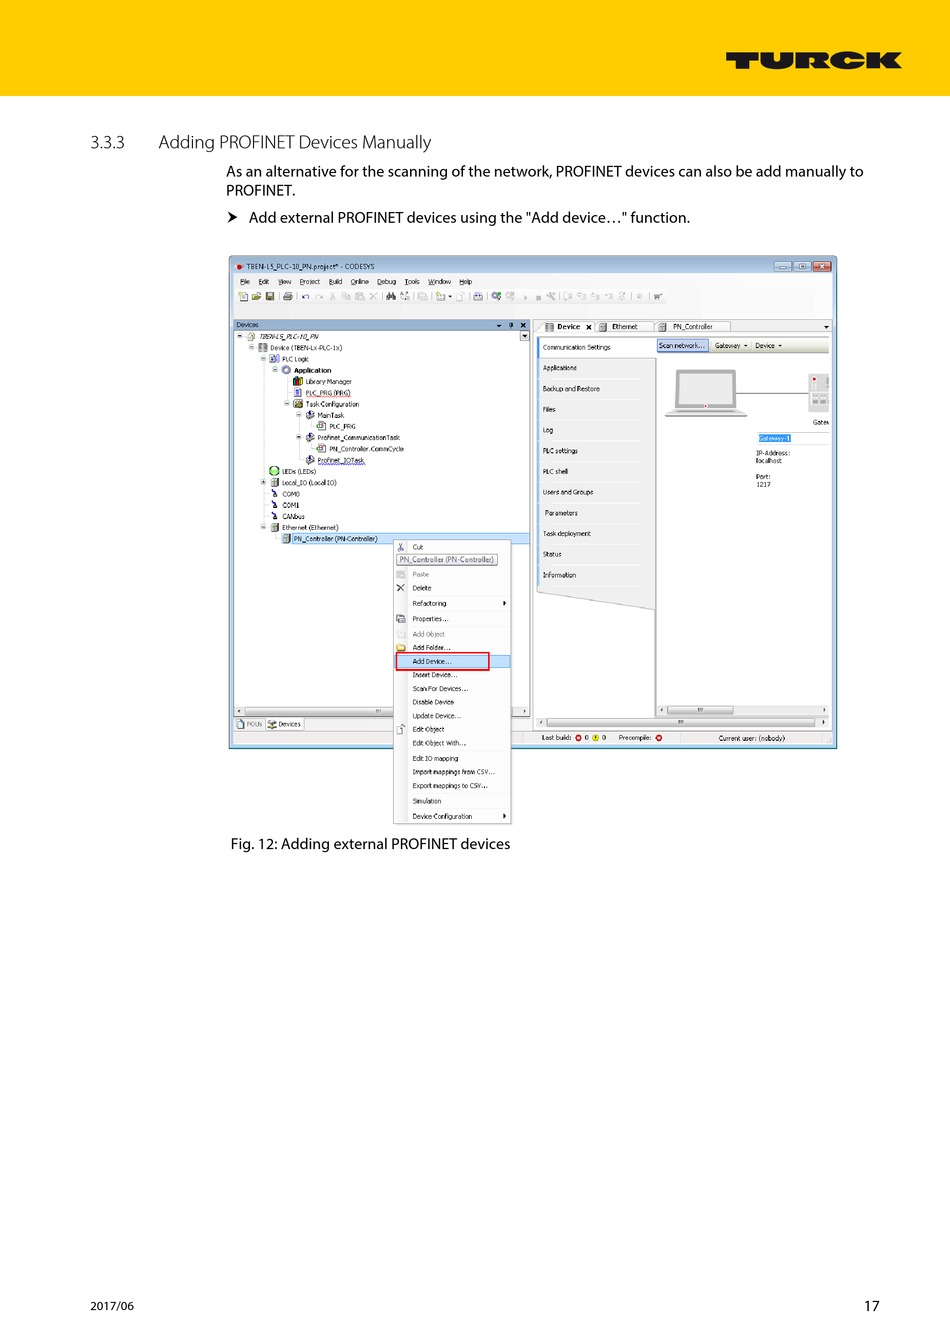950x1344 pixels.
Task: Expand the Local_IO tree node
Action: coord(263,482)
